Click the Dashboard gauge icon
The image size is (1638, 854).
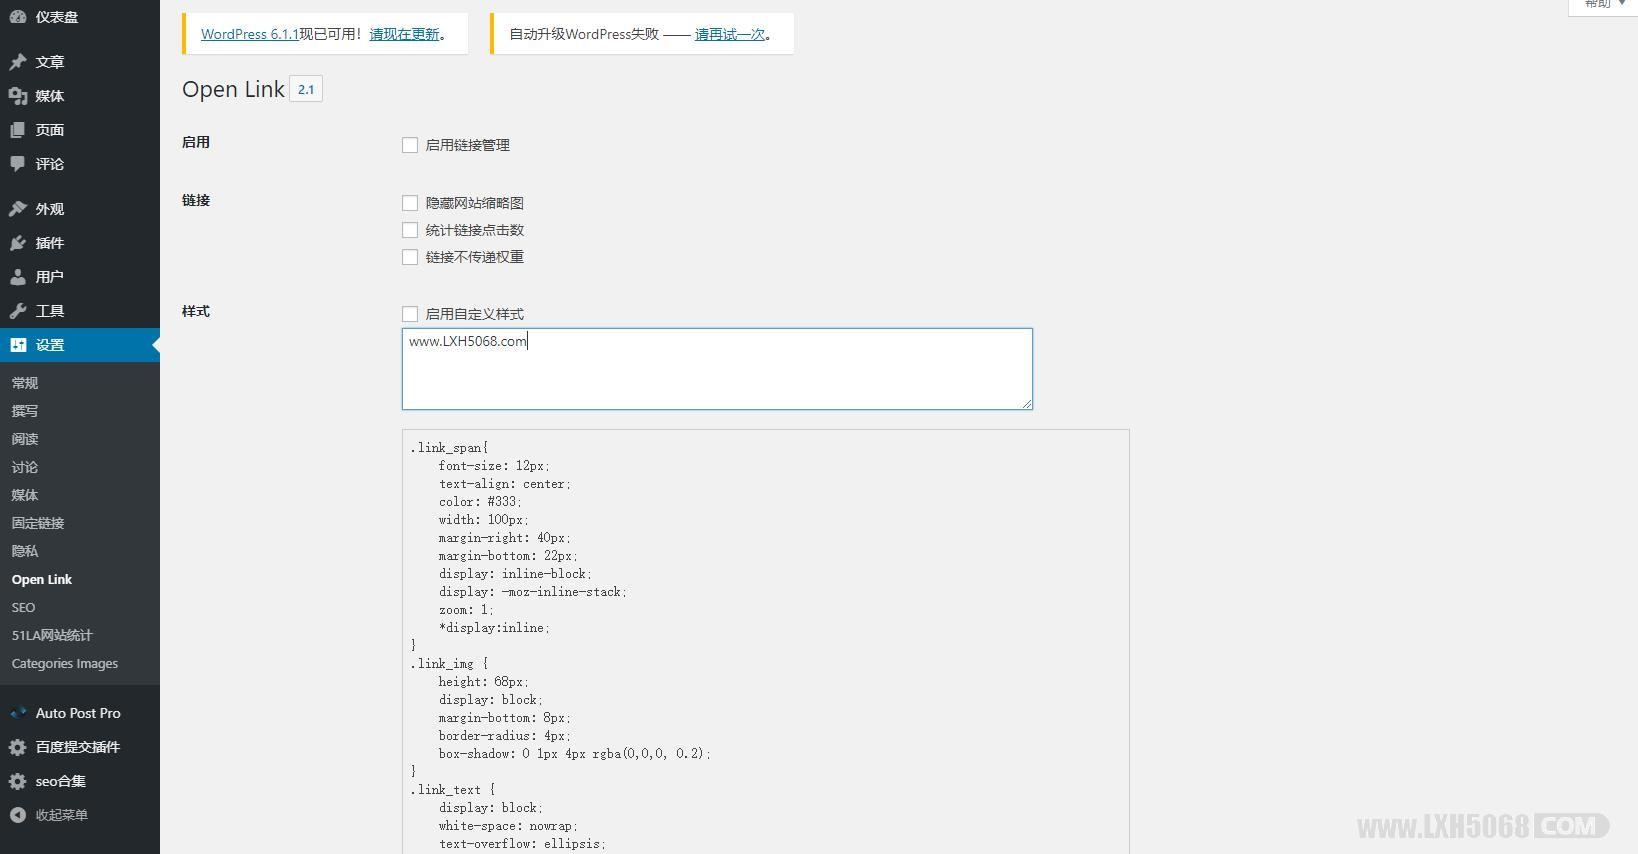[18, 17]
